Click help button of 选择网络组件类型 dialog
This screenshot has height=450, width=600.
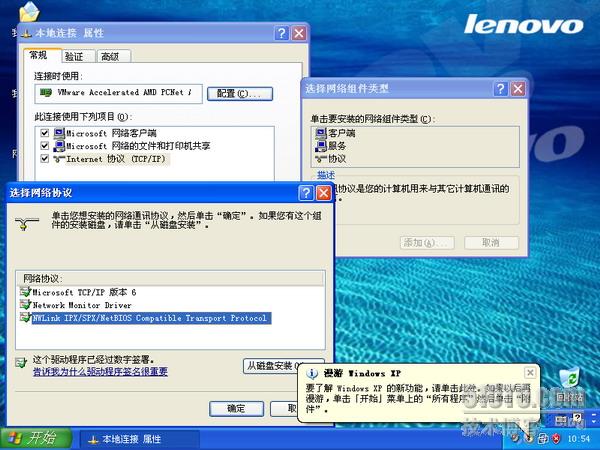coord(501,89)
